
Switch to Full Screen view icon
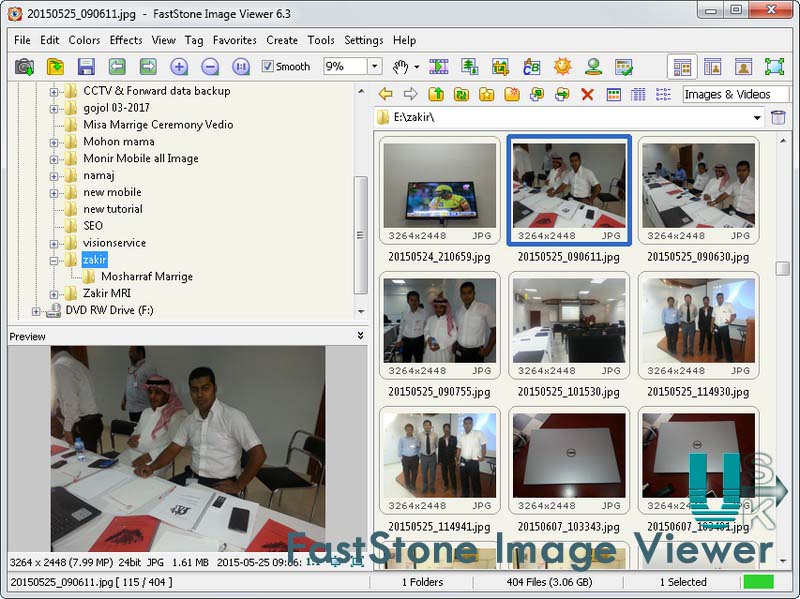coord(776,66)
